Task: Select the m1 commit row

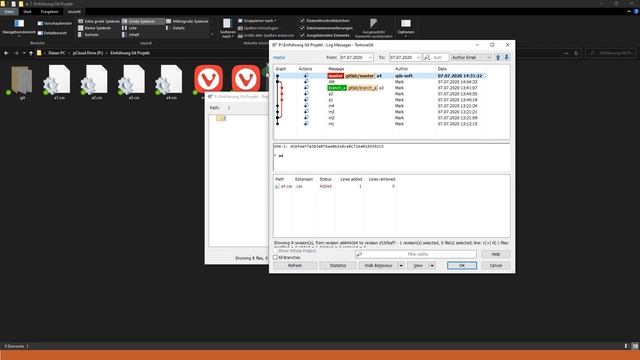Action: point(380,124)
